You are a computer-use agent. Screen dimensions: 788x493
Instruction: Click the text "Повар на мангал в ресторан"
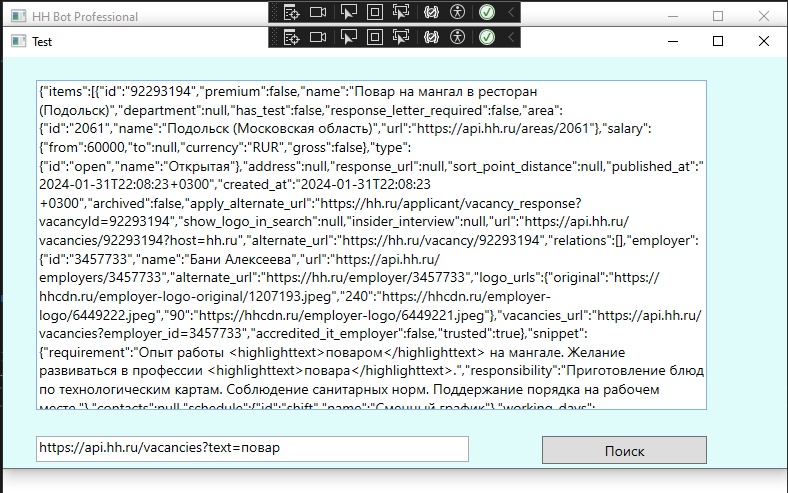(x=446, y=92)
